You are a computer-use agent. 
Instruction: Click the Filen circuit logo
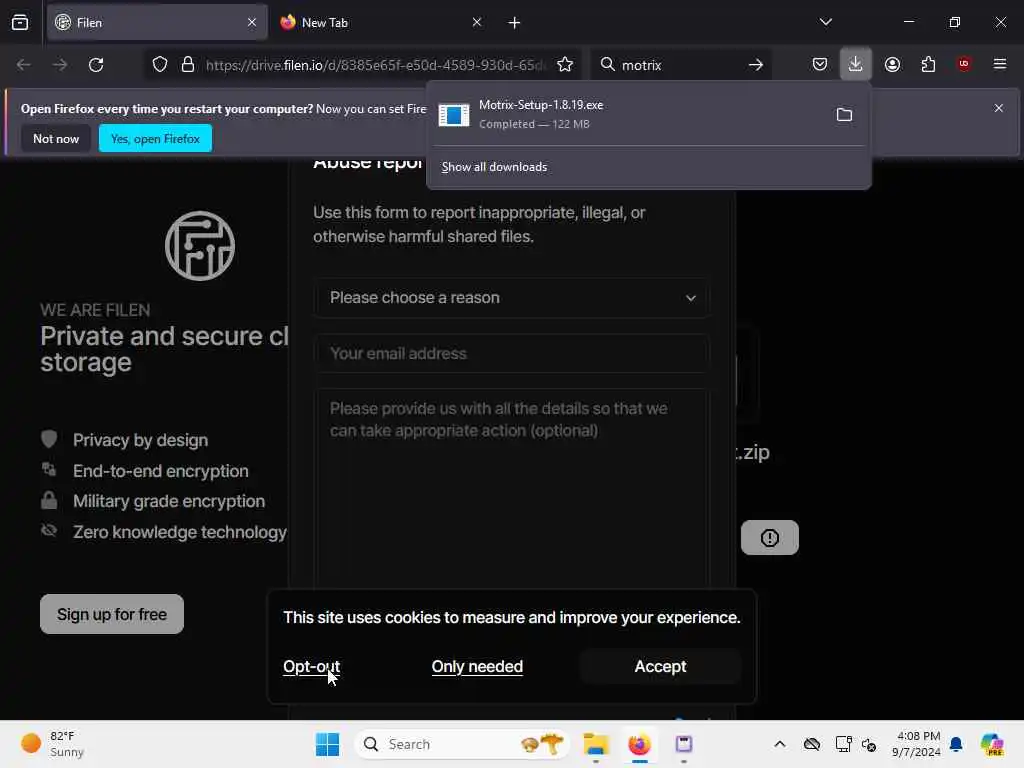(x=200, y=246)
